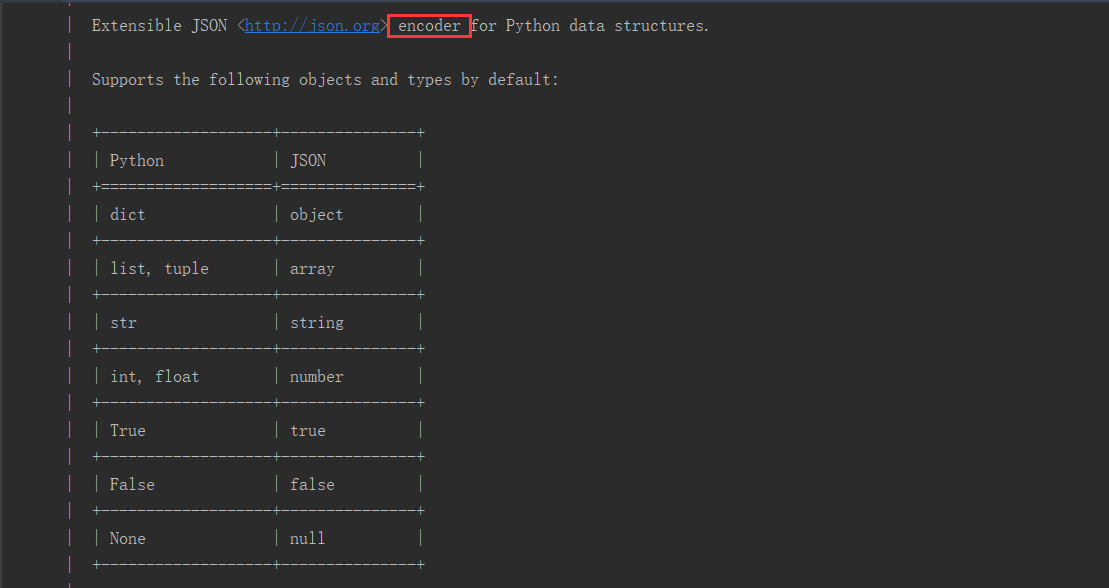Click the "int, float" table cell
Viewport: 1109px width, 588px height.
pyautogui.click(x=154, y=377)
